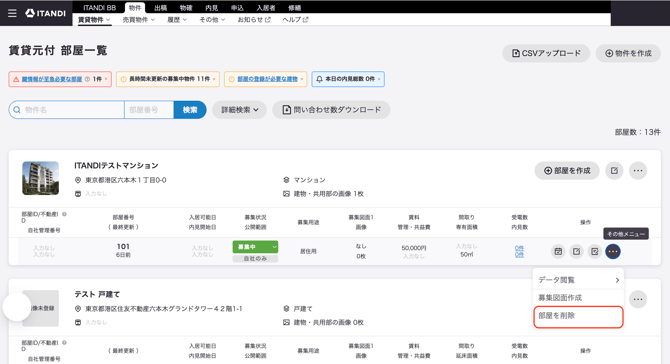Open the 賃貸物件 dropdown menu
This screenshot has height=364, width=670.
tap(94, 20)
